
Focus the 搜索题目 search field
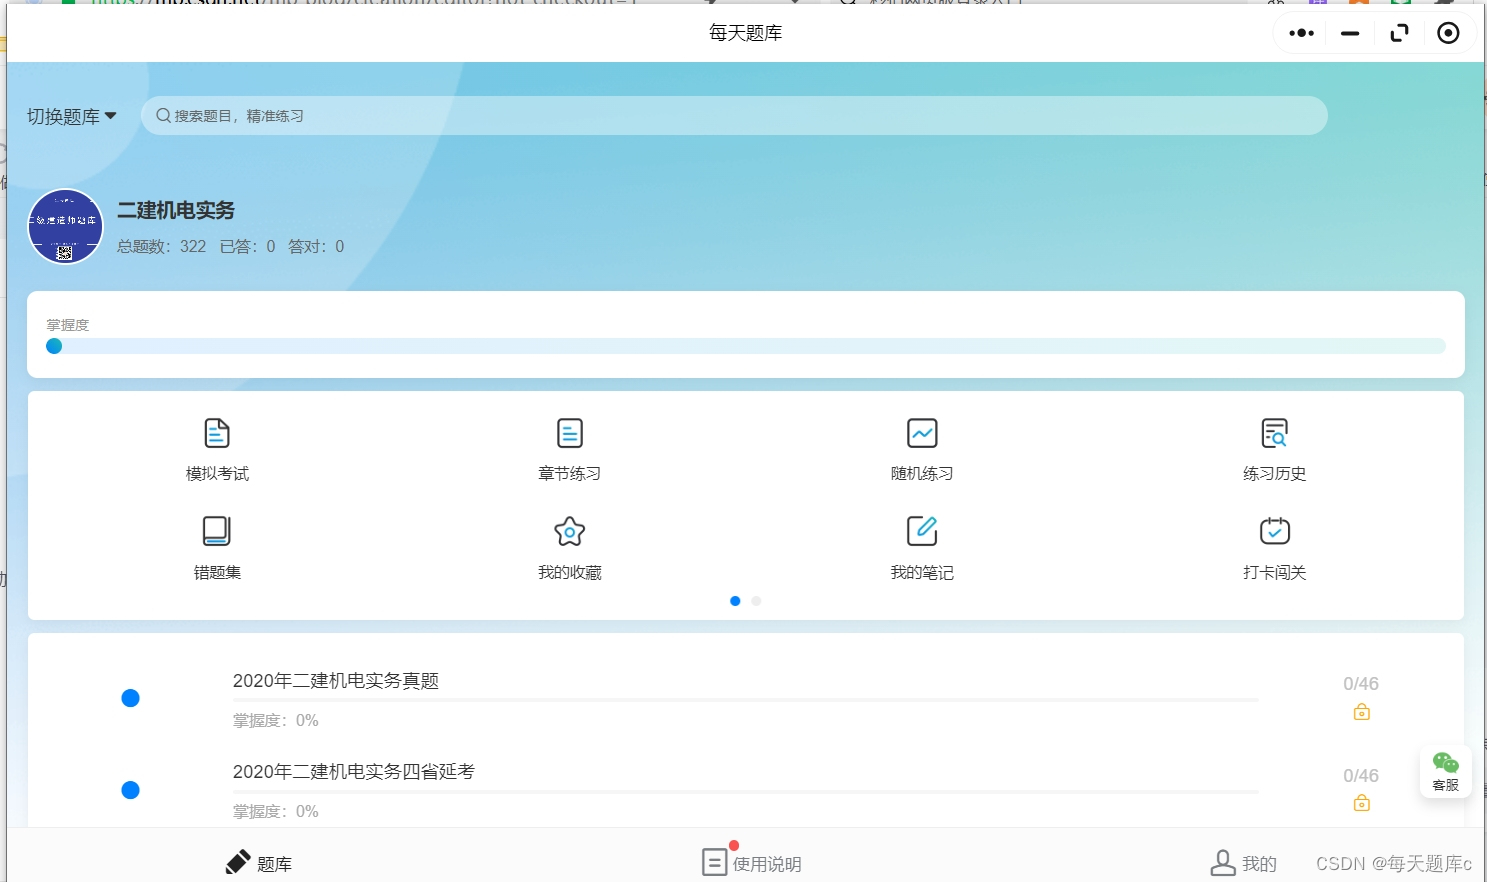(x=734, y=116)
